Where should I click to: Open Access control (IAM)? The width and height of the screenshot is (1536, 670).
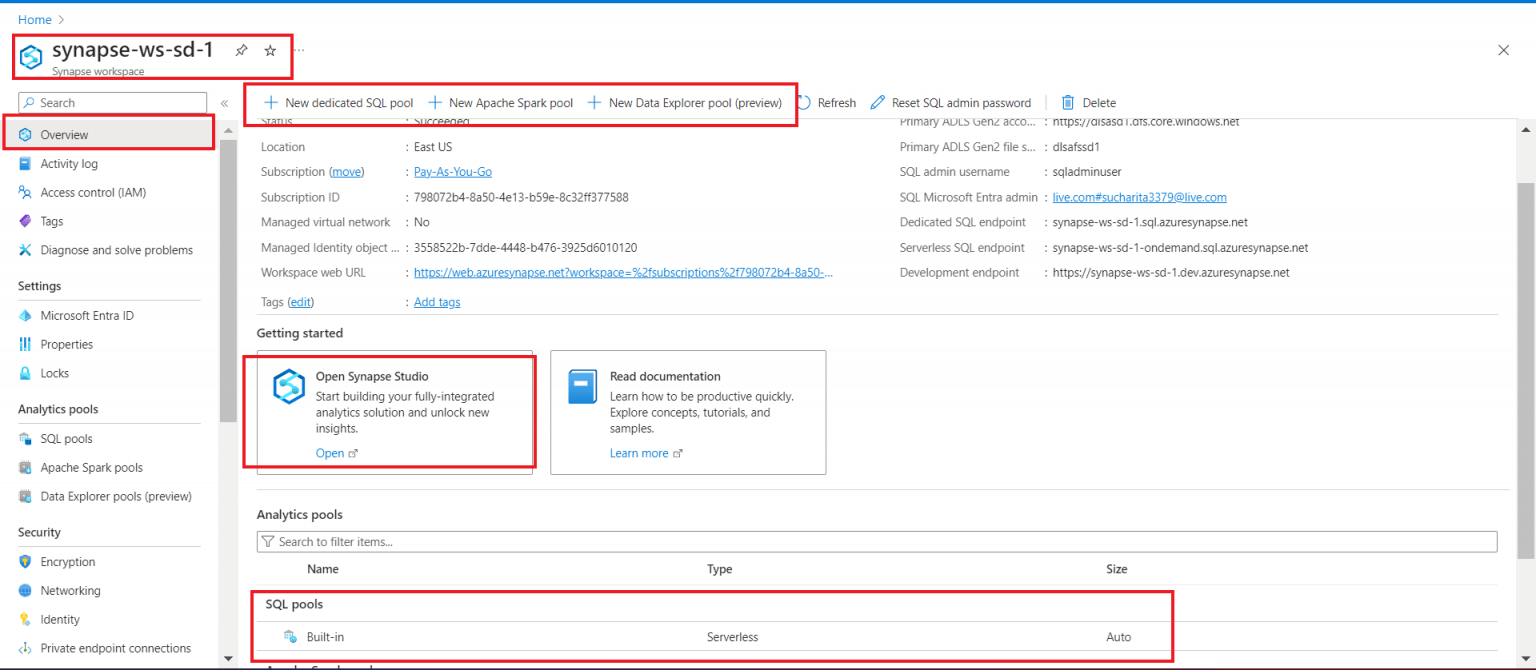[x=93, y=192]
